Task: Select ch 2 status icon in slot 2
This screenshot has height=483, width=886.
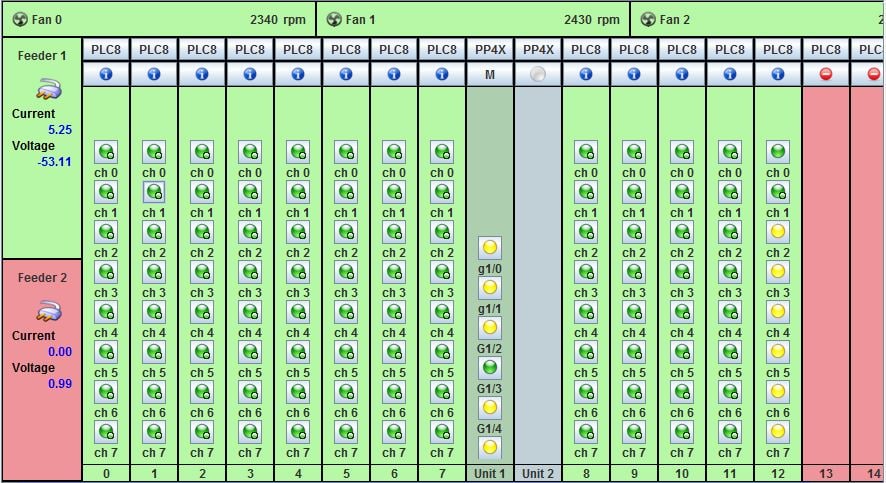Action: click(x=202, y=232)
